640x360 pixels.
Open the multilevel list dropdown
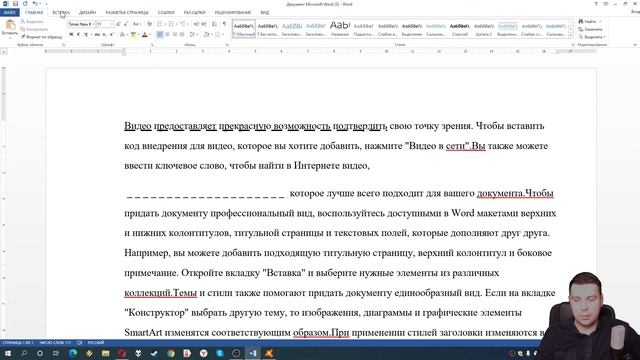[188, 24]
